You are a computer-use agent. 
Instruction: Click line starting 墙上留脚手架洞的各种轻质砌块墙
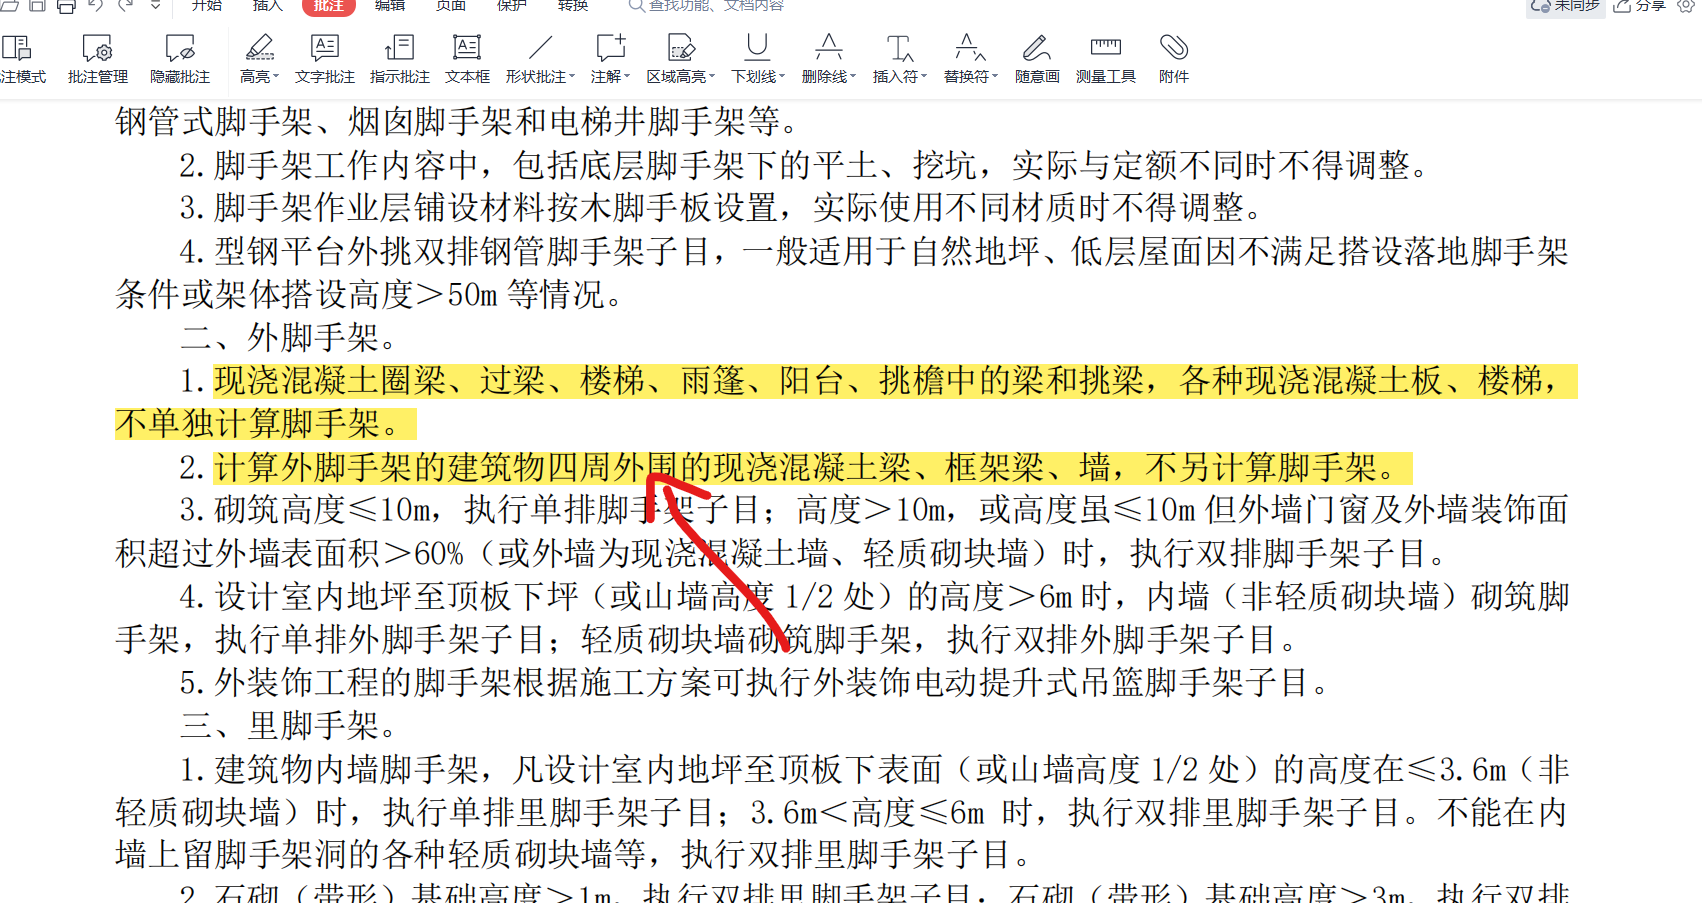574,855
